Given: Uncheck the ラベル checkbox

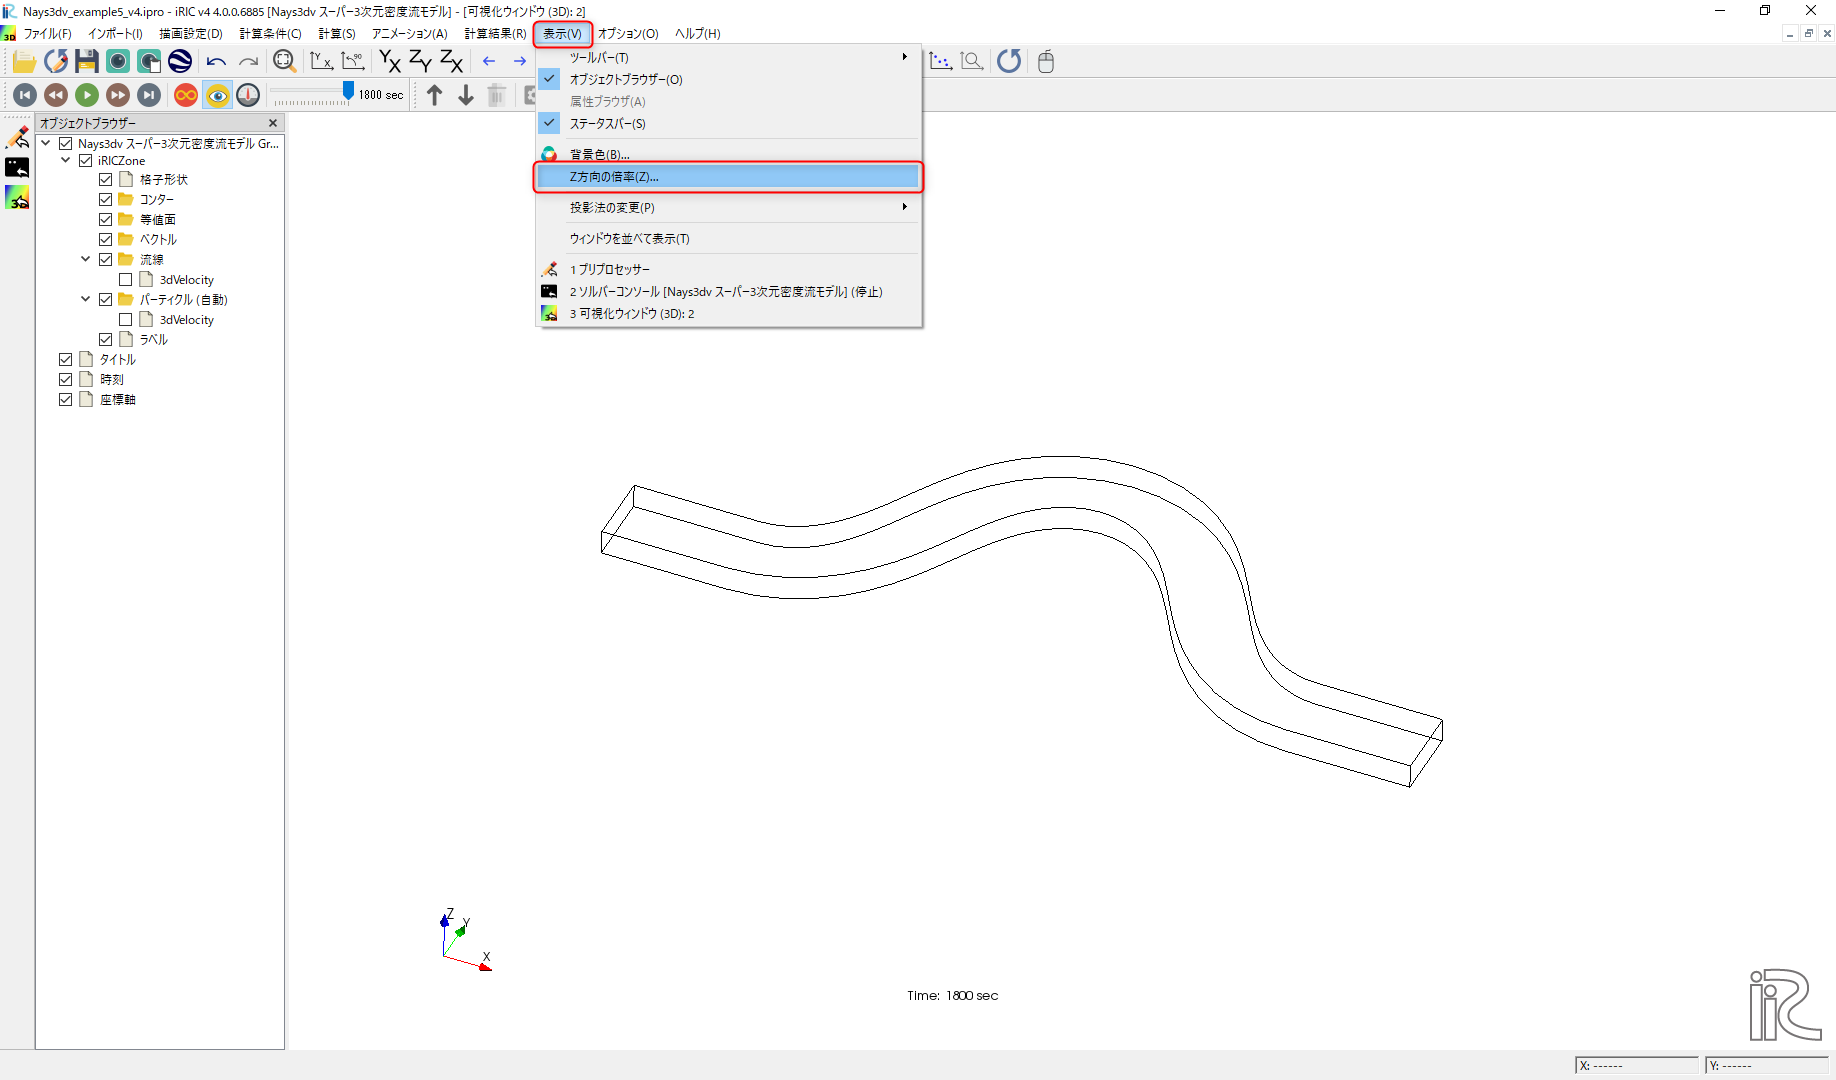Looking at the screenshot, I should (x=105, y=340).
